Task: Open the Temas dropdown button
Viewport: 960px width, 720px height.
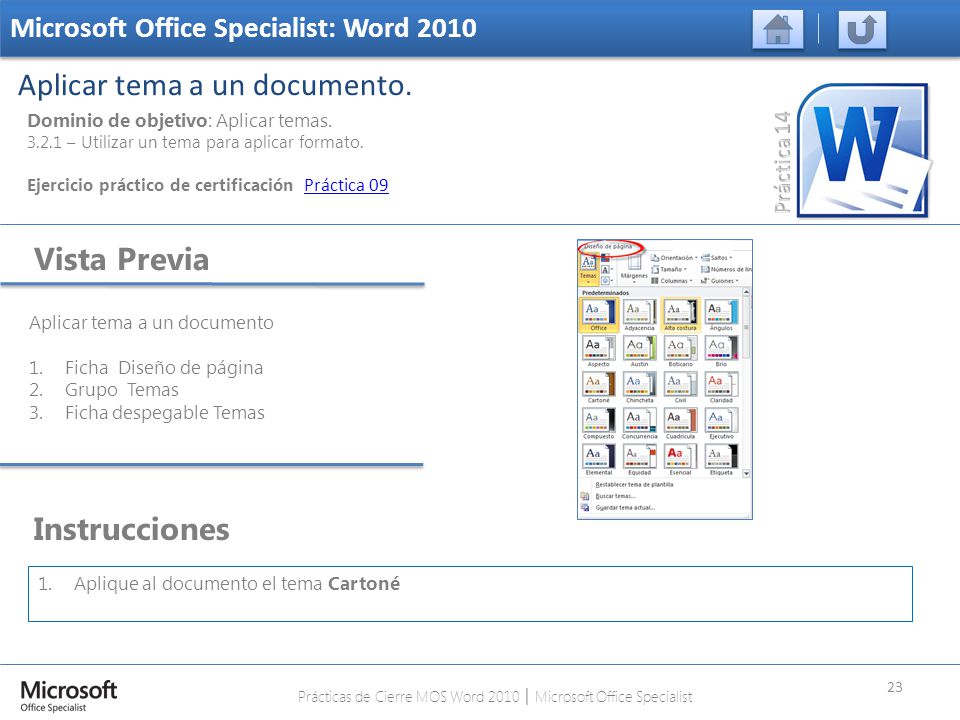Action: (x=588, y=268)
